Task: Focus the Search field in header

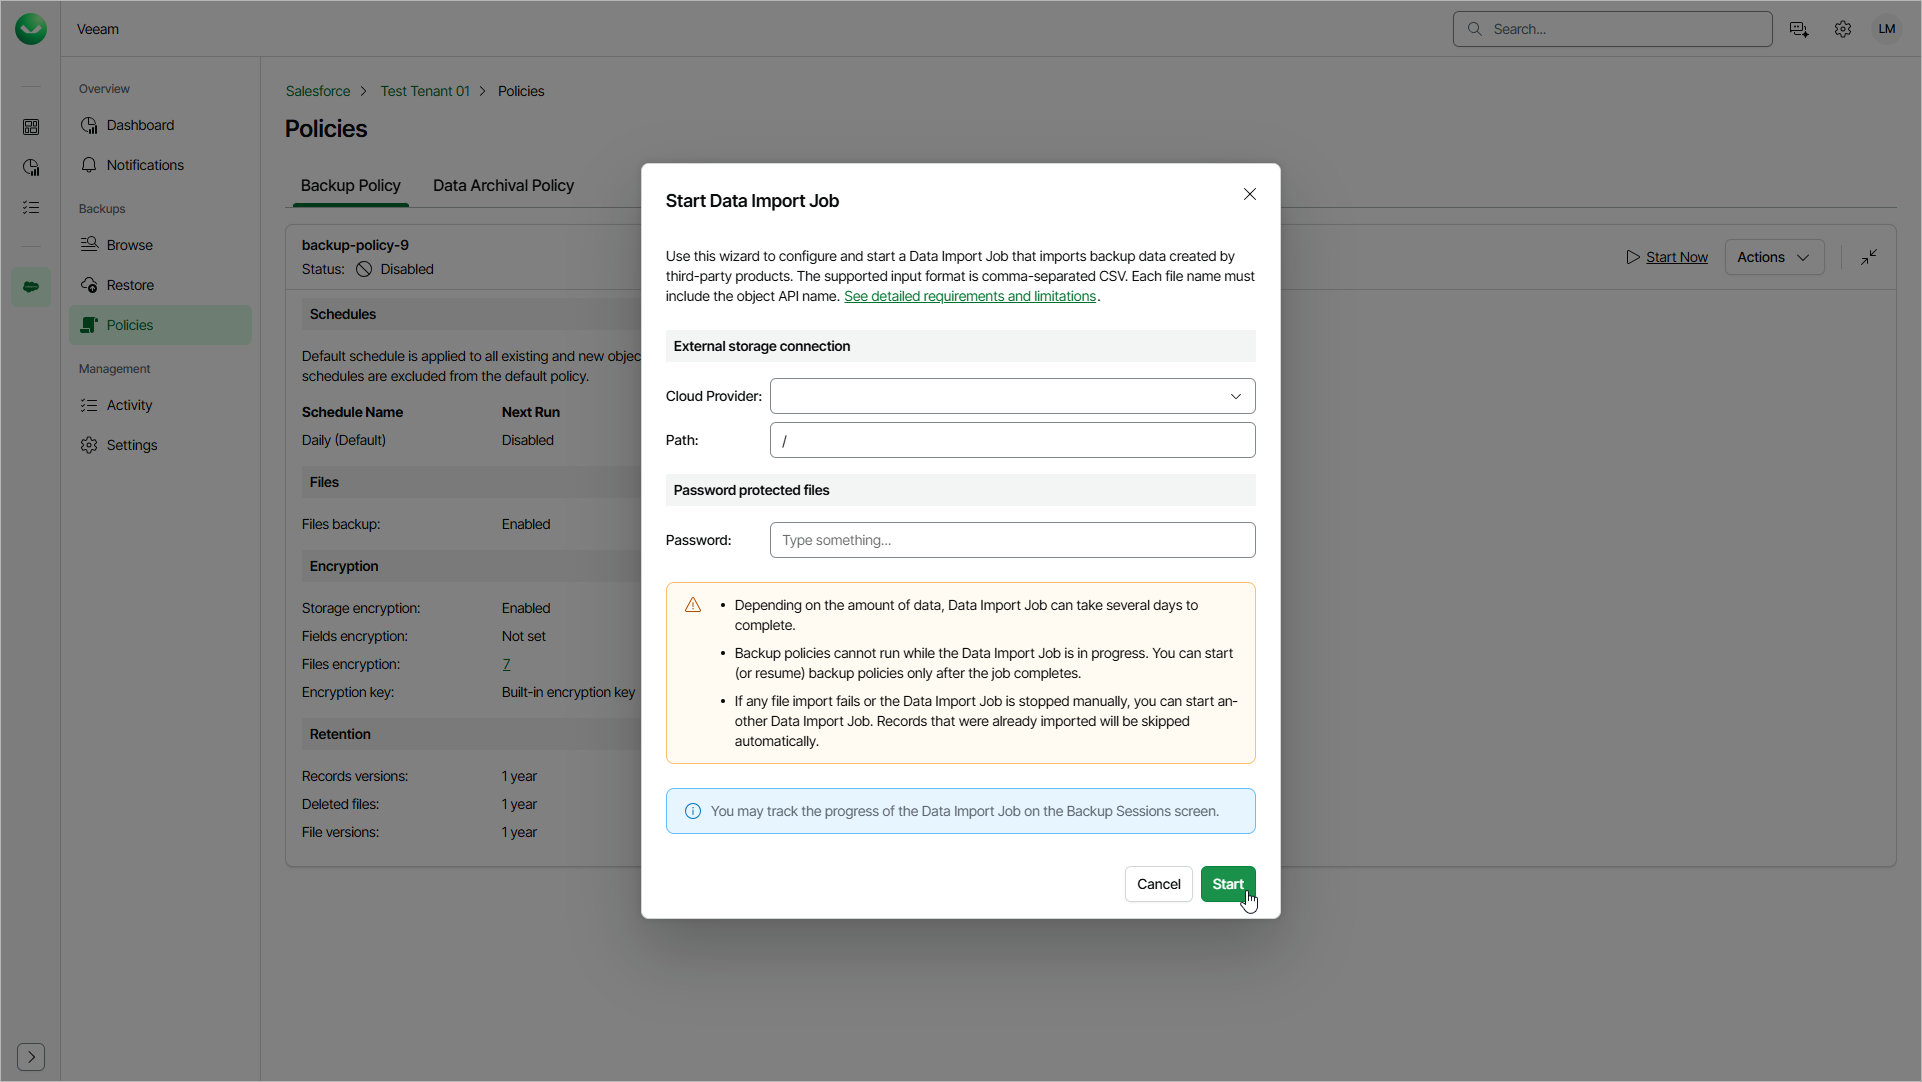Action: (x=1612, y=29)
